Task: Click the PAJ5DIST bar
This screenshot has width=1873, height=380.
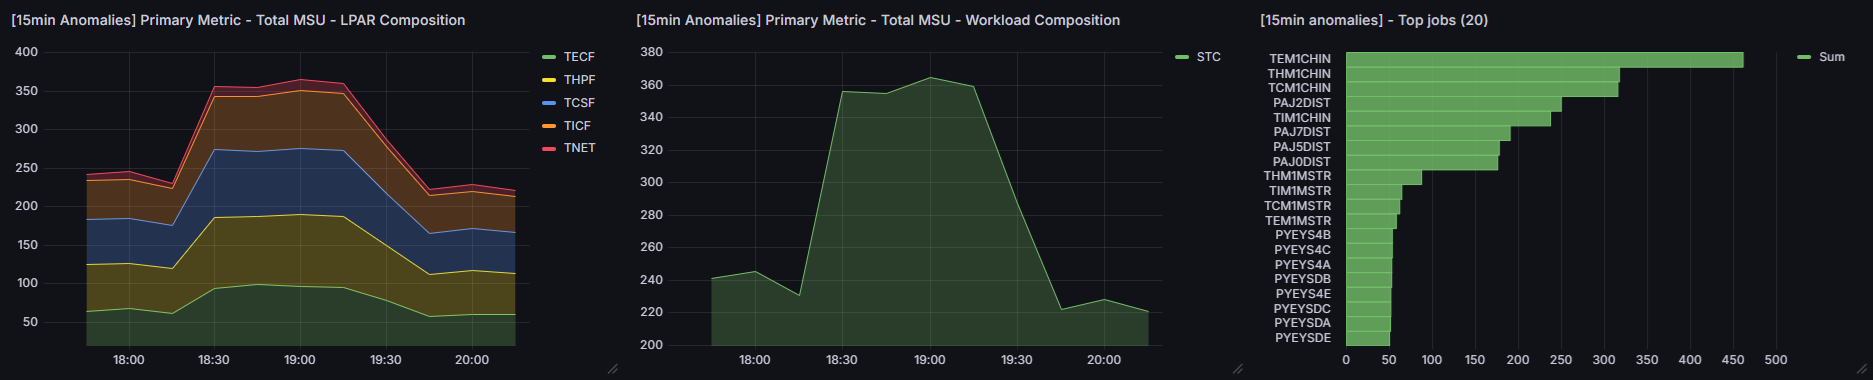Action: tap(1423, 148)
